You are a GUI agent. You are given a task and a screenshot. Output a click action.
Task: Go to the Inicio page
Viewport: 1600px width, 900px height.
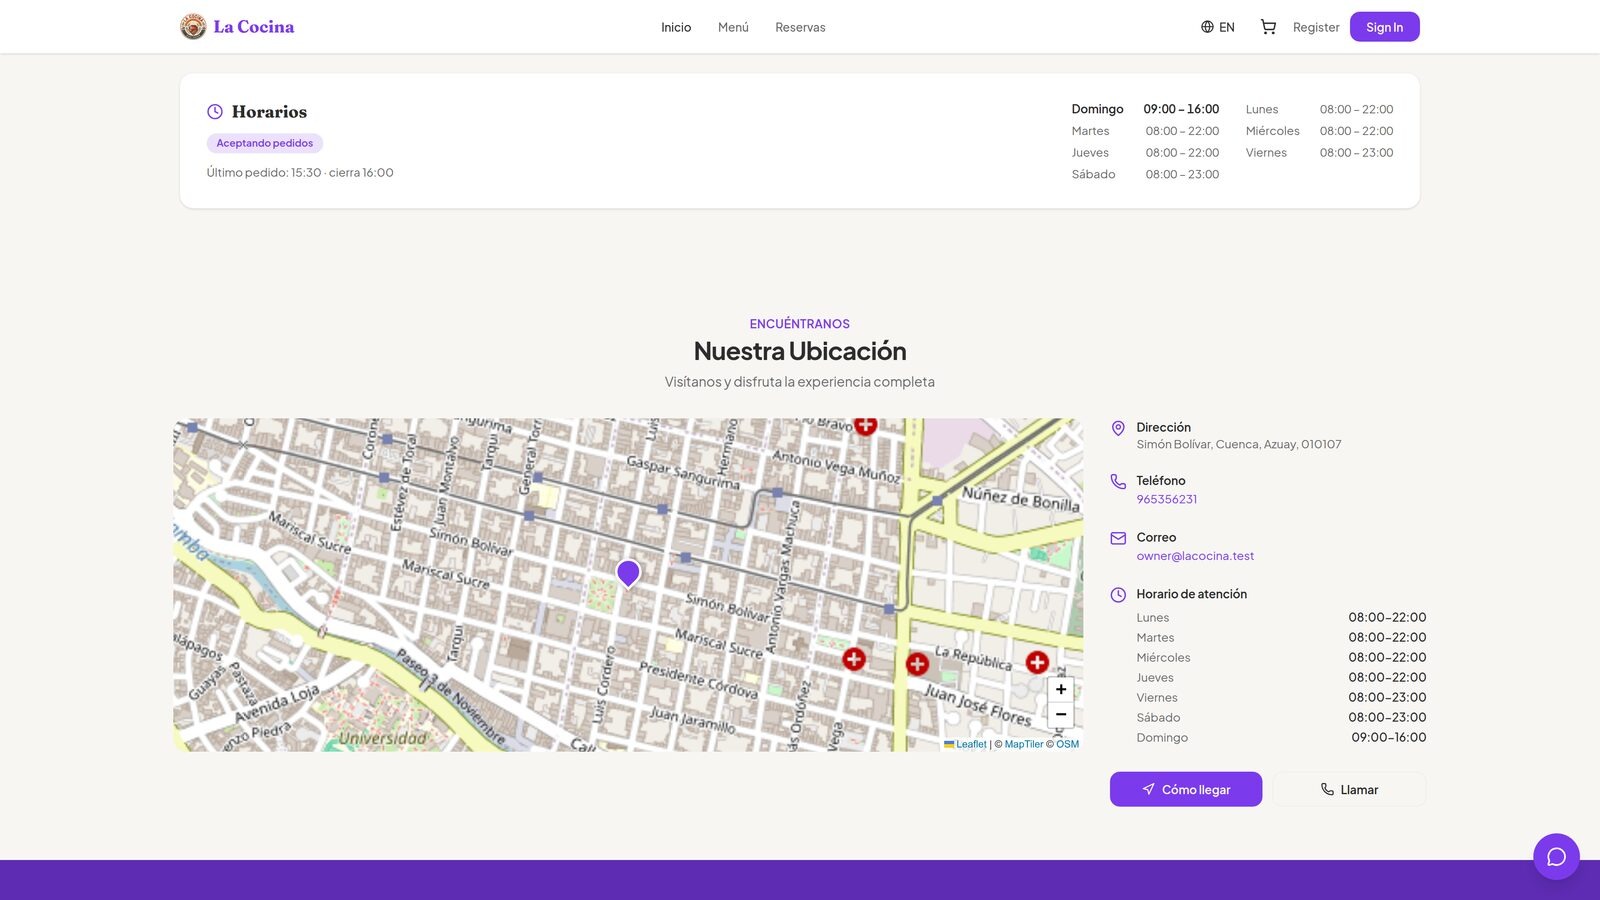click(676, 27)
